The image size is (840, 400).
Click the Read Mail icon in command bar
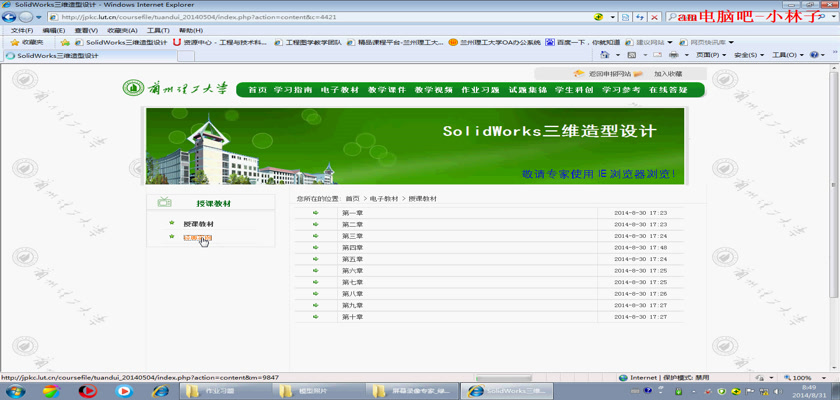[x=657, y=55]
